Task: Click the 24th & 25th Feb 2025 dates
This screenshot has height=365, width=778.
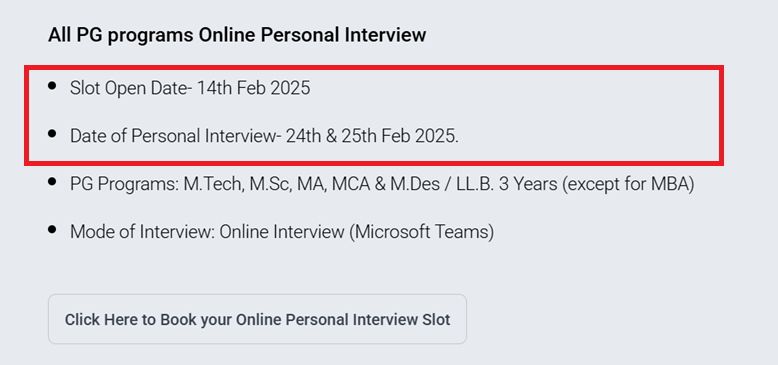Action: click(372, 136)
